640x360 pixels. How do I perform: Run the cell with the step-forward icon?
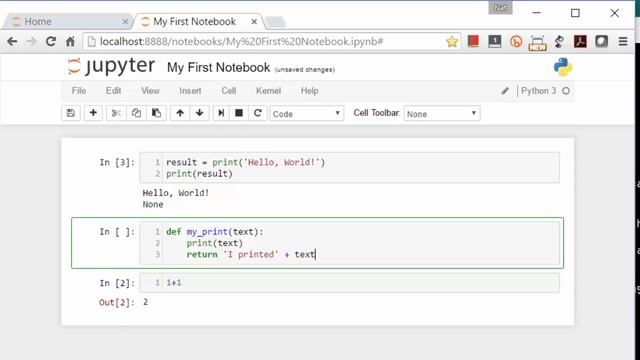221,113
